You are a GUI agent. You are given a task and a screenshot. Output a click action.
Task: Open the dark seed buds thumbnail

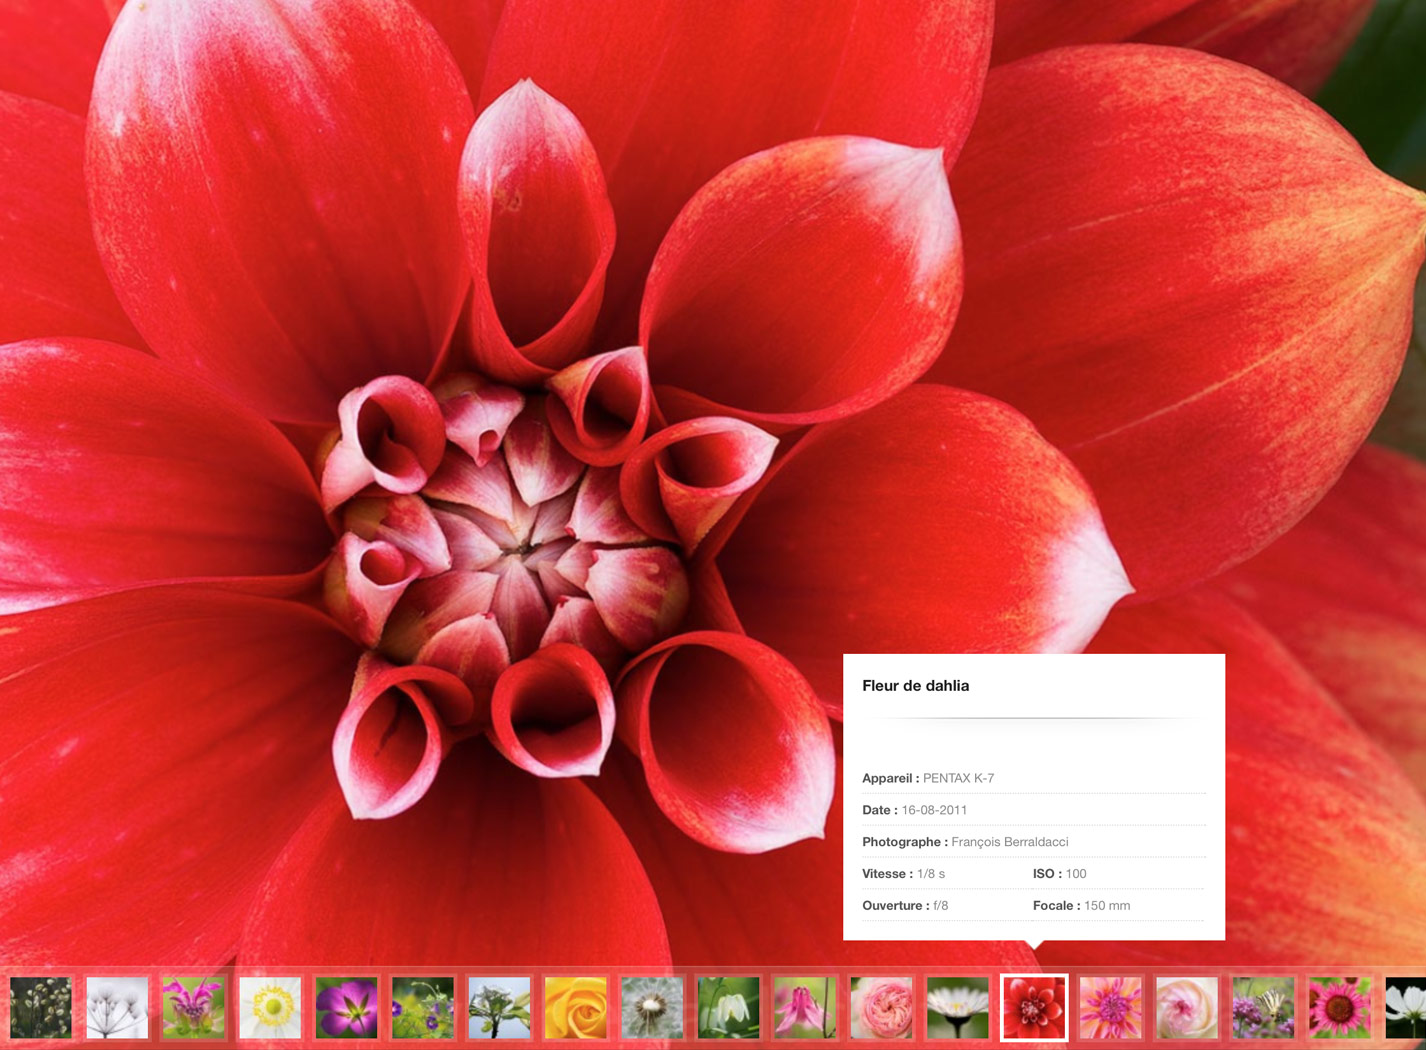41,1007
